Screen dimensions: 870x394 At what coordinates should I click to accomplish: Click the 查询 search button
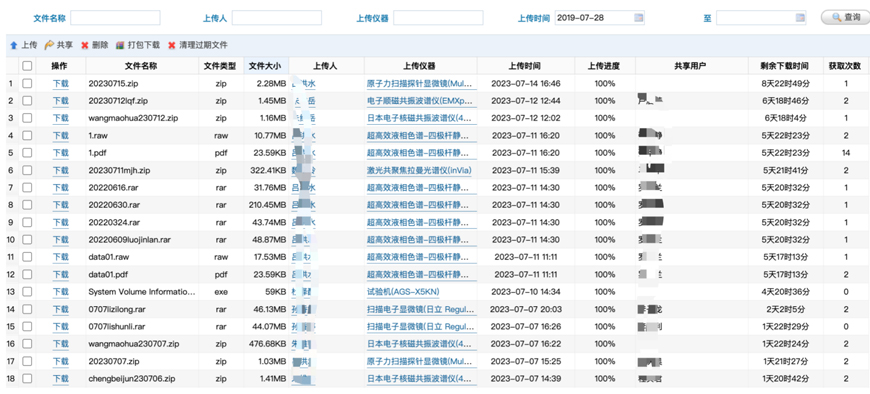pos(845,18)
